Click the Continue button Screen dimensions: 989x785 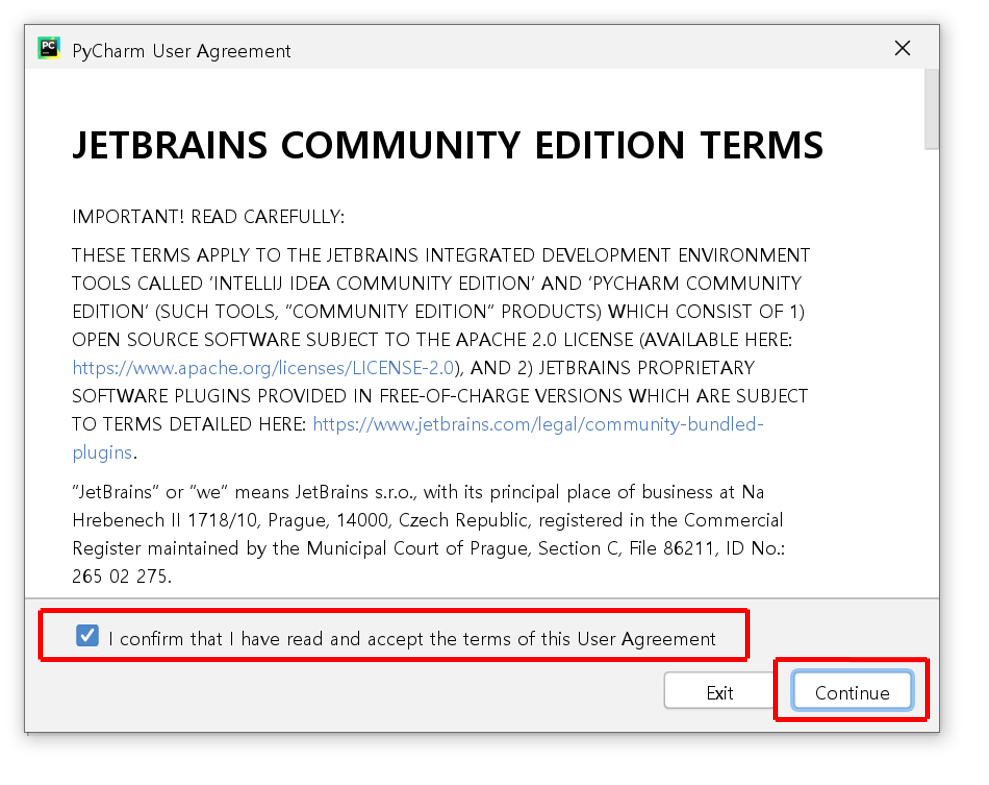click(851, 691)
